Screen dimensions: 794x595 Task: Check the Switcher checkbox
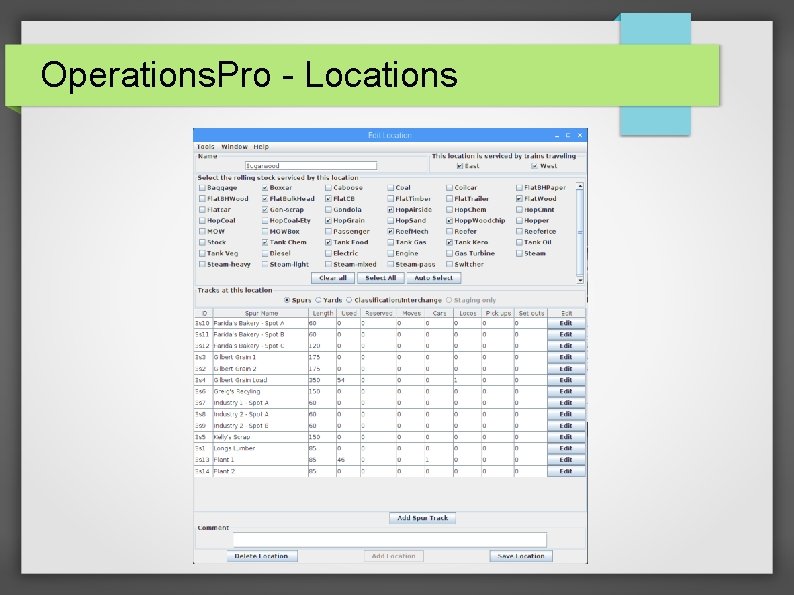pos(449,264)
